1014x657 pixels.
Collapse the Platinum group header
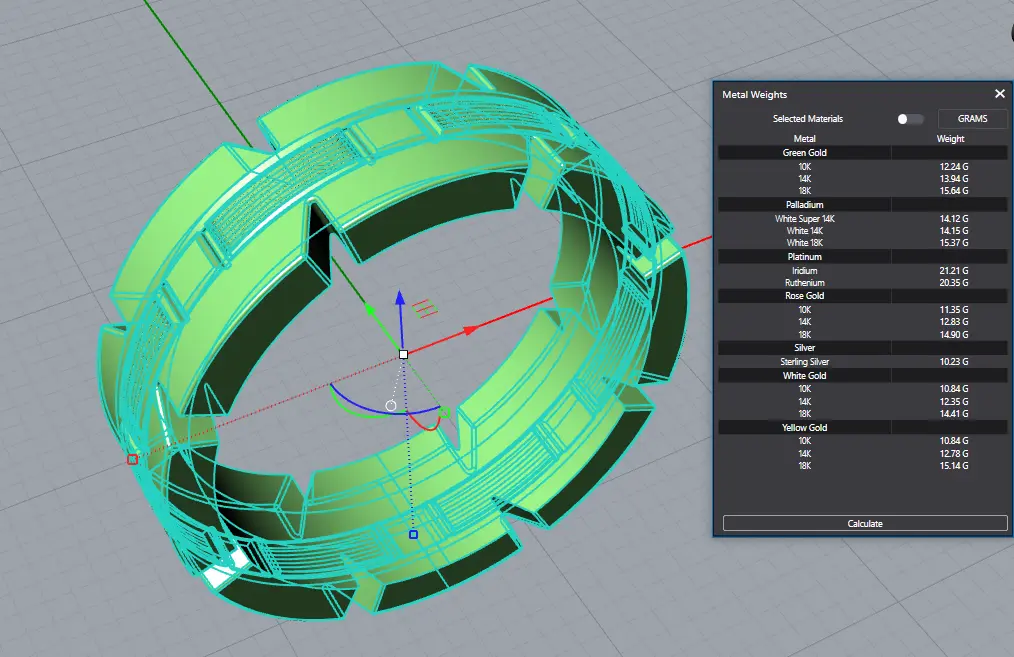click(x=804, y=257)
